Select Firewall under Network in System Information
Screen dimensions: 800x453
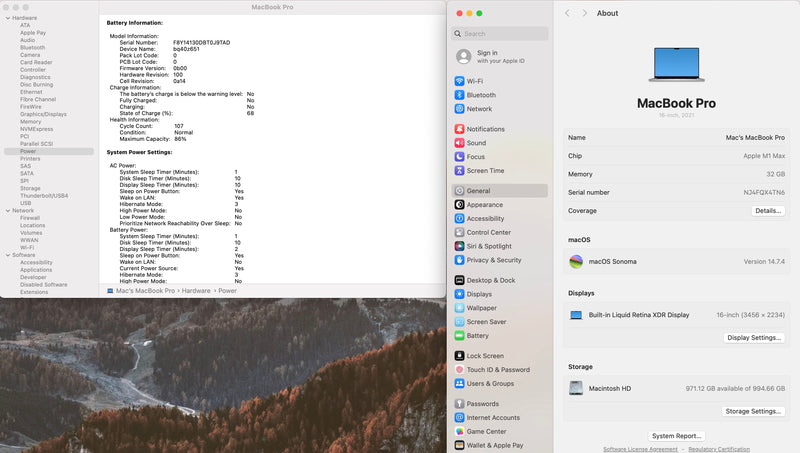coord(30,218)
